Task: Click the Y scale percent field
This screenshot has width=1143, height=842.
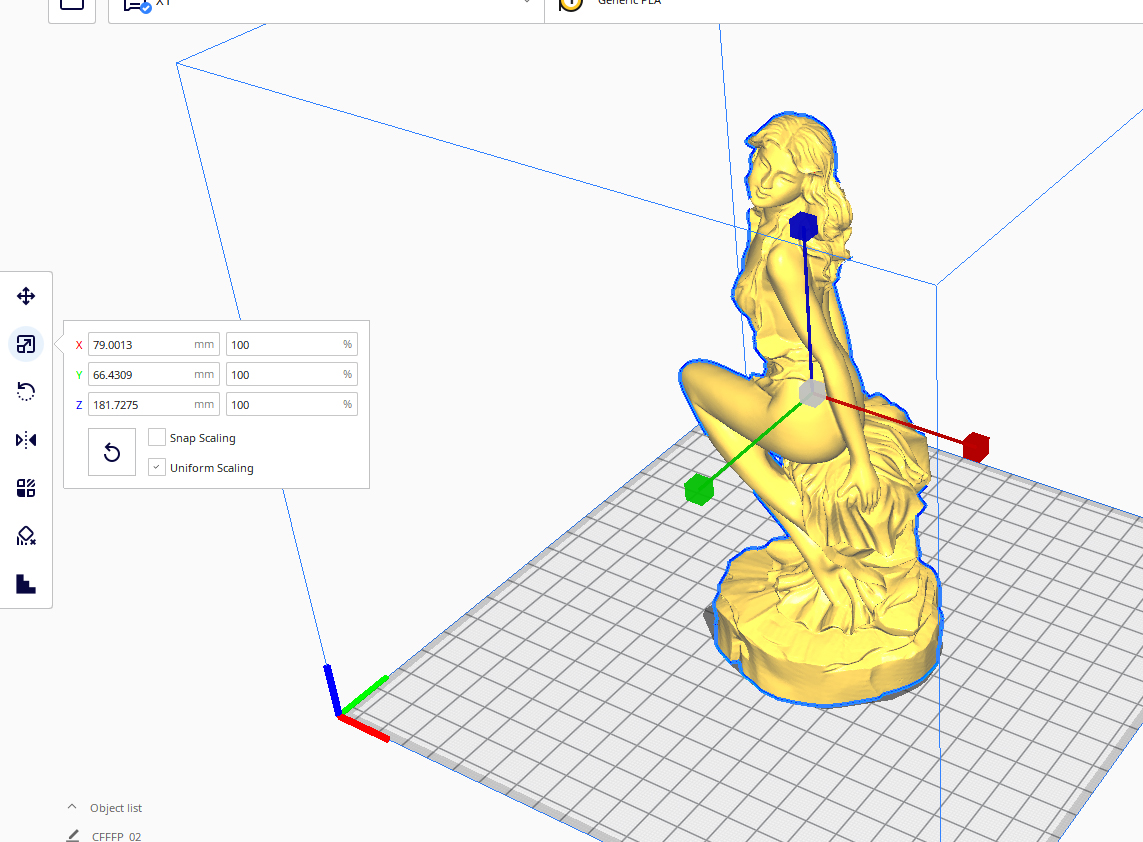Action: [x=292, y=374]
